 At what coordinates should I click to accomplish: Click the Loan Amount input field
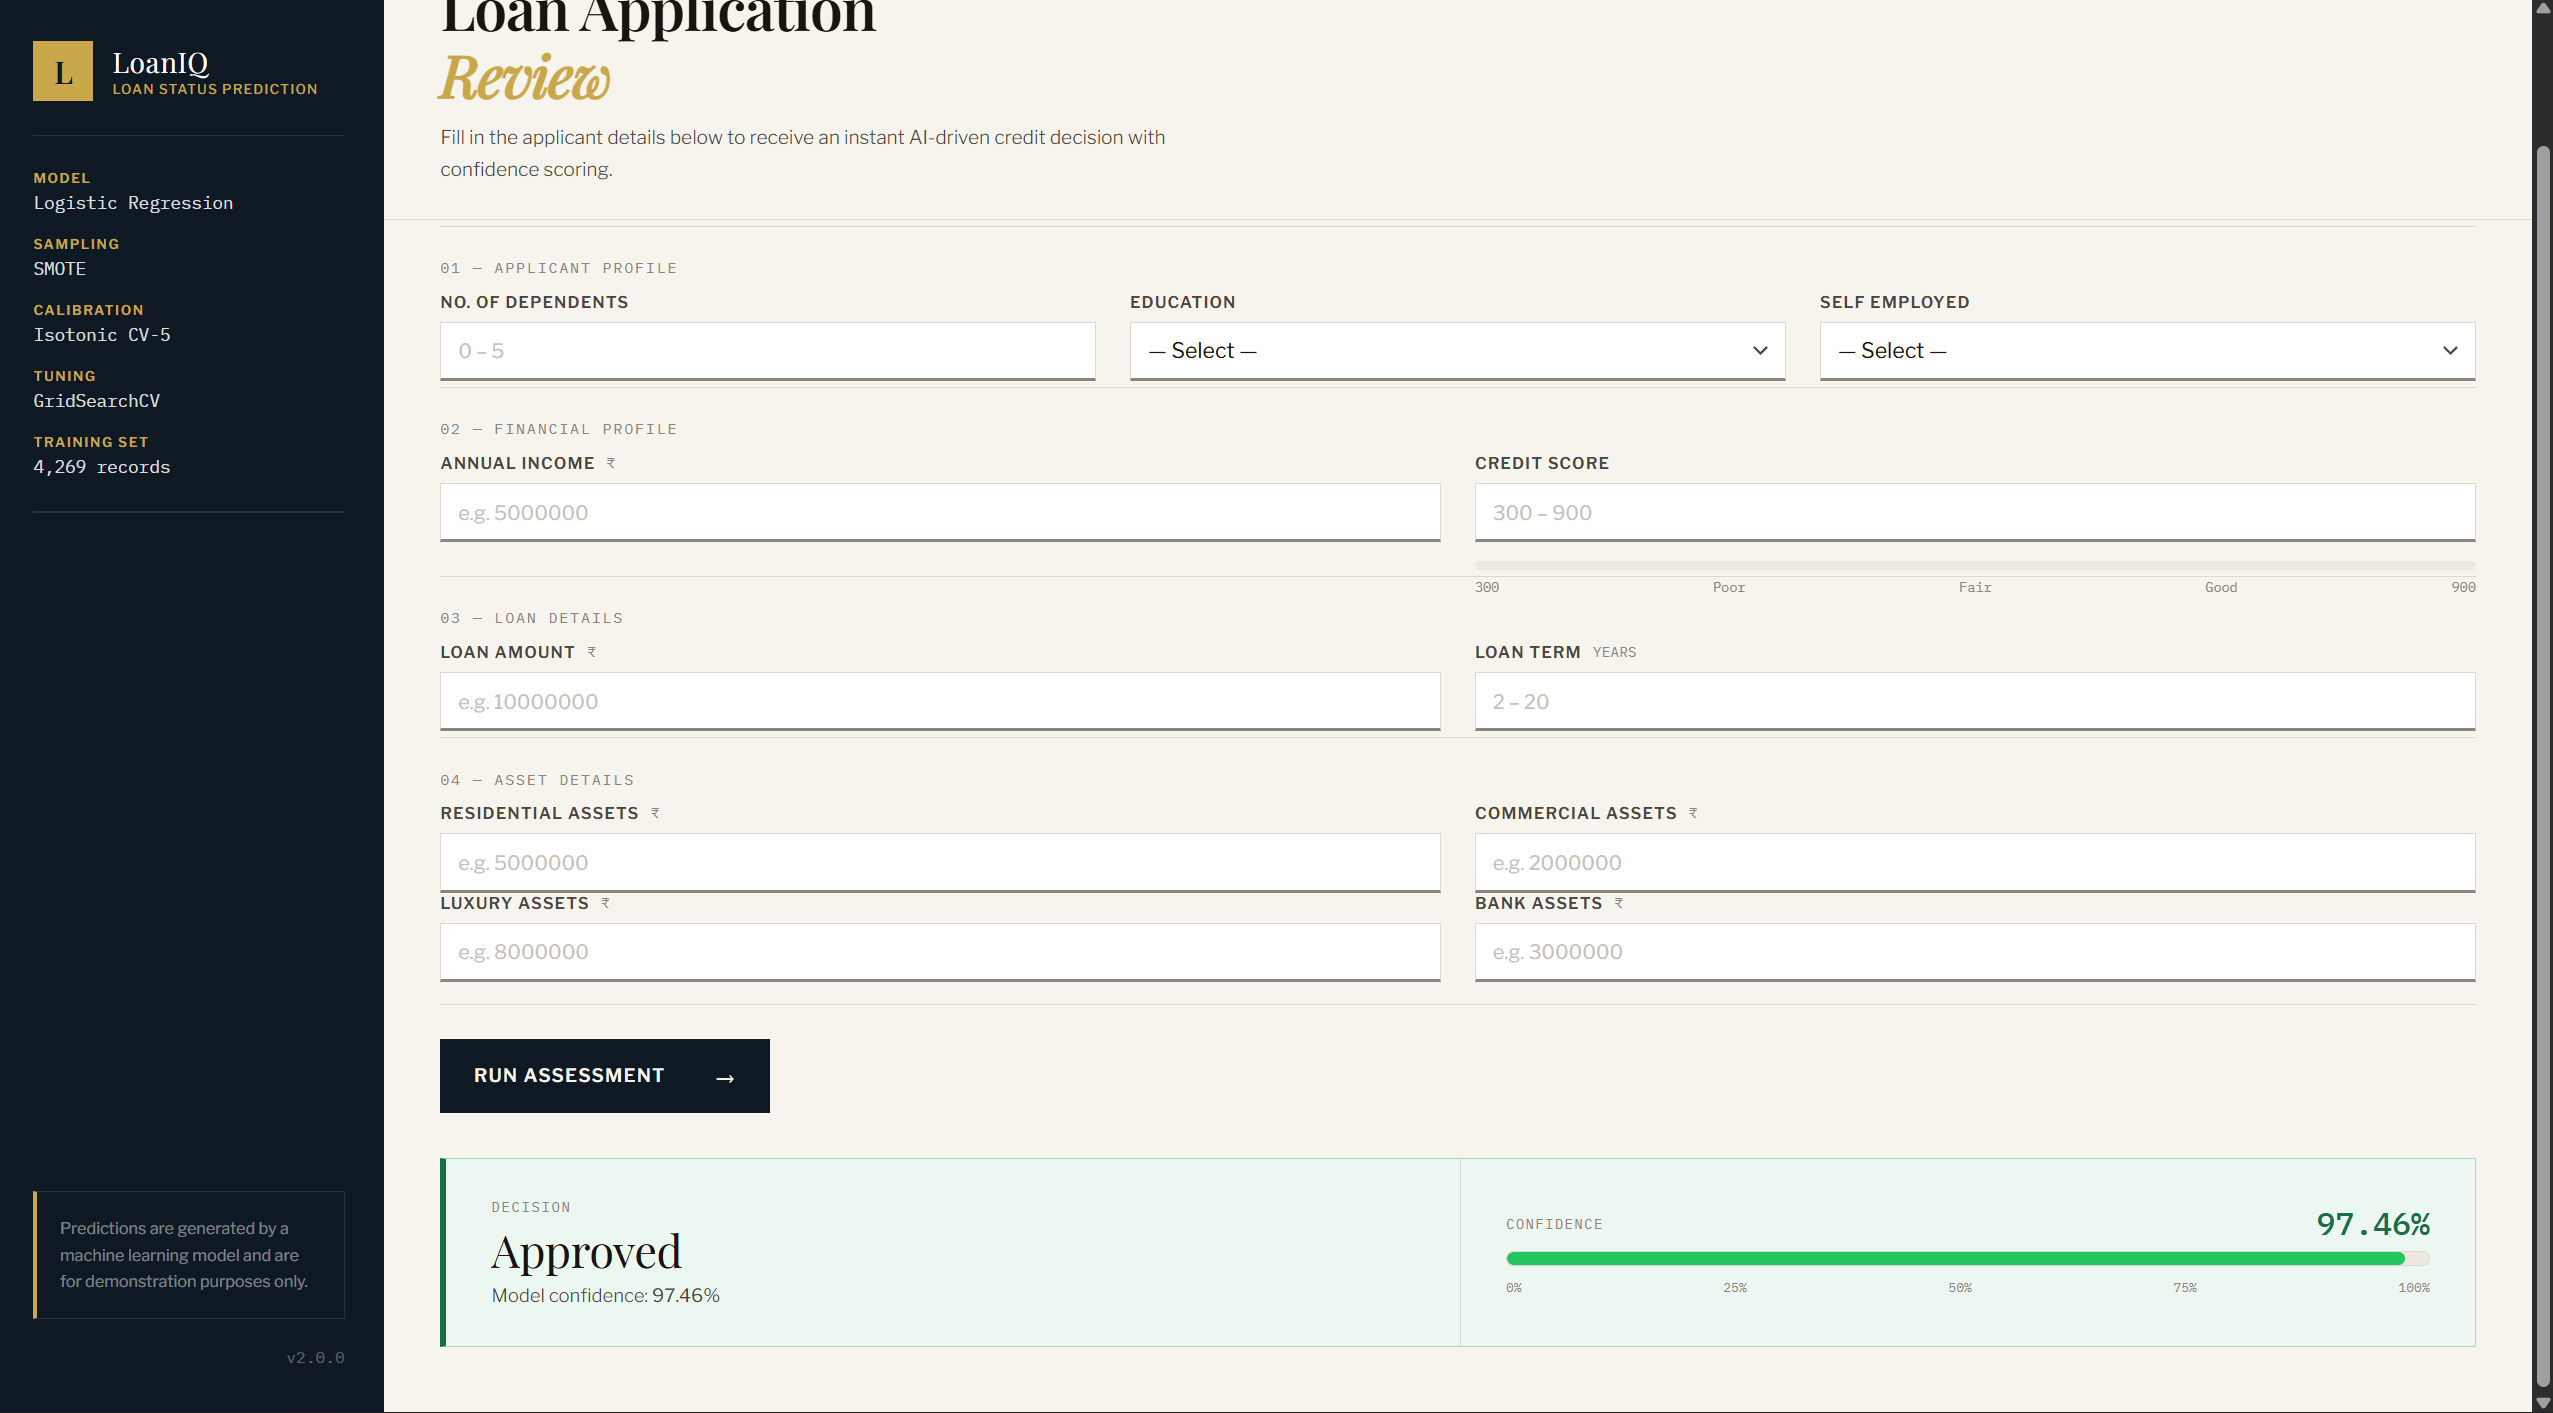pyautogui.click(x=940, y=702)
